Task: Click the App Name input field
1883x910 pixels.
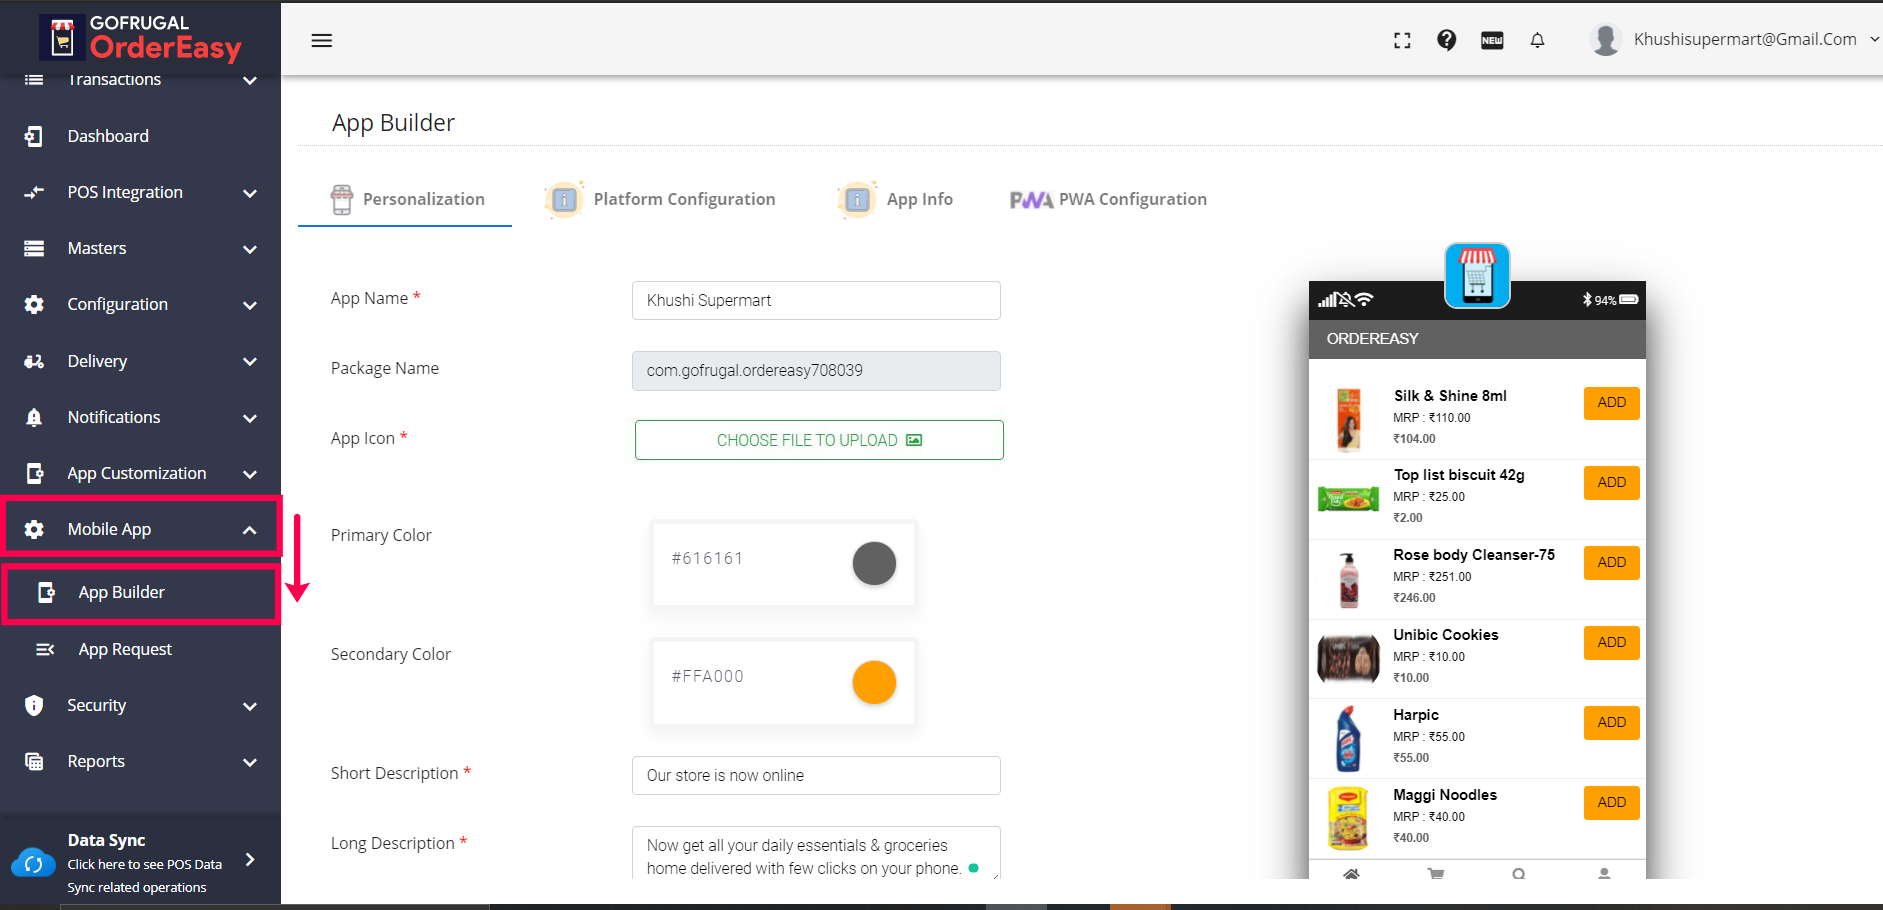Action: (x=816, y=300)
